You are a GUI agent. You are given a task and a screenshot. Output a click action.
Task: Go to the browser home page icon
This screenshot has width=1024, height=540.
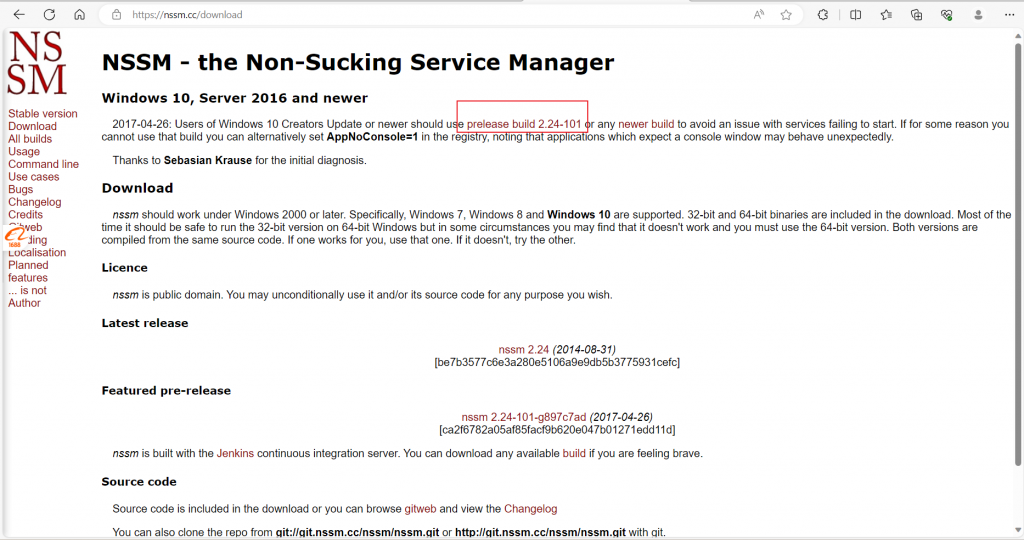point(79,15)
